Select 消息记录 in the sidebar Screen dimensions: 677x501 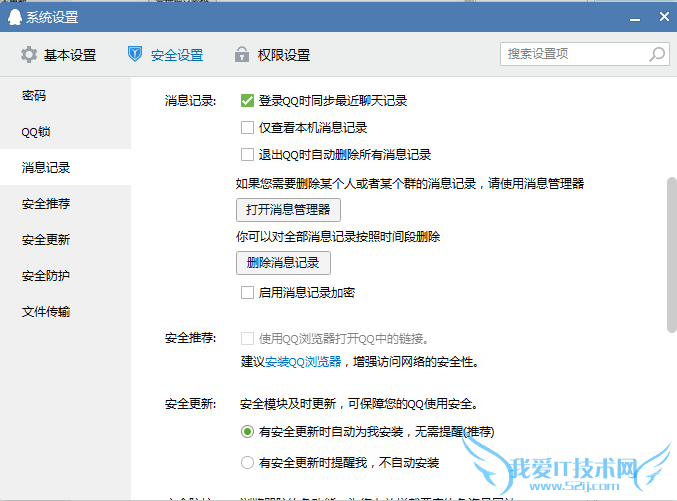pyautogui.click(x=65, y=167)
